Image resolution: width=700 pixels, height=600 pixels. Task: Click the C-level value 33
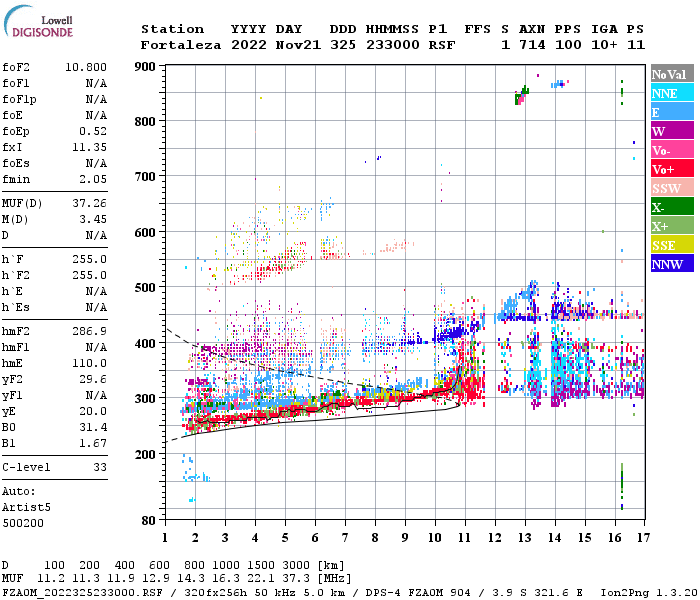pos(100,467)
